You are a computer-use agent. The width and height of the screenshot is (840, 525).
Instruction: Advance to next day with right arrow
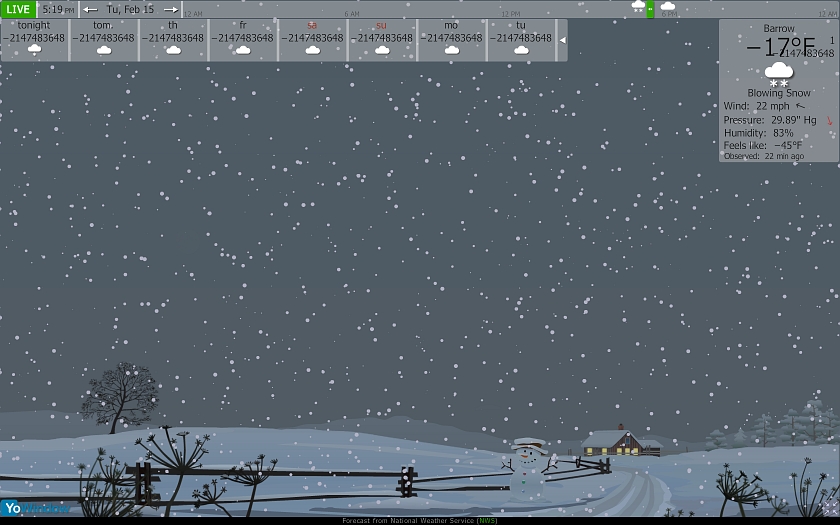[171, 9]
